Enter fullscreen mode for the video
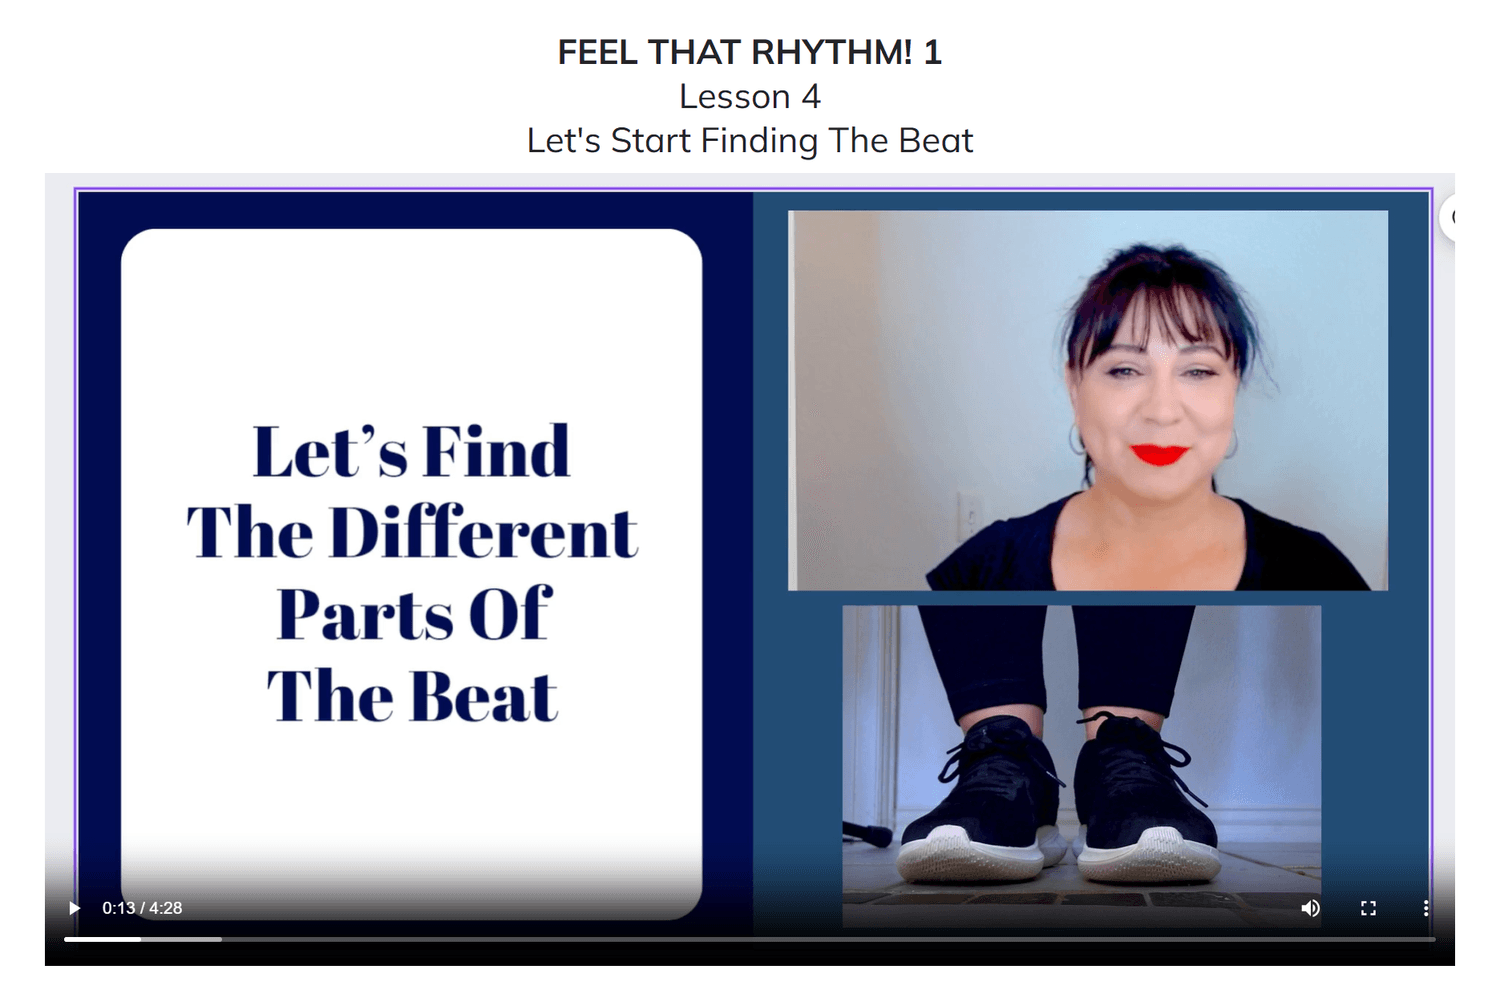Screen dimensions: 1500x993 pyautogui.click(x=1368, y=908)
